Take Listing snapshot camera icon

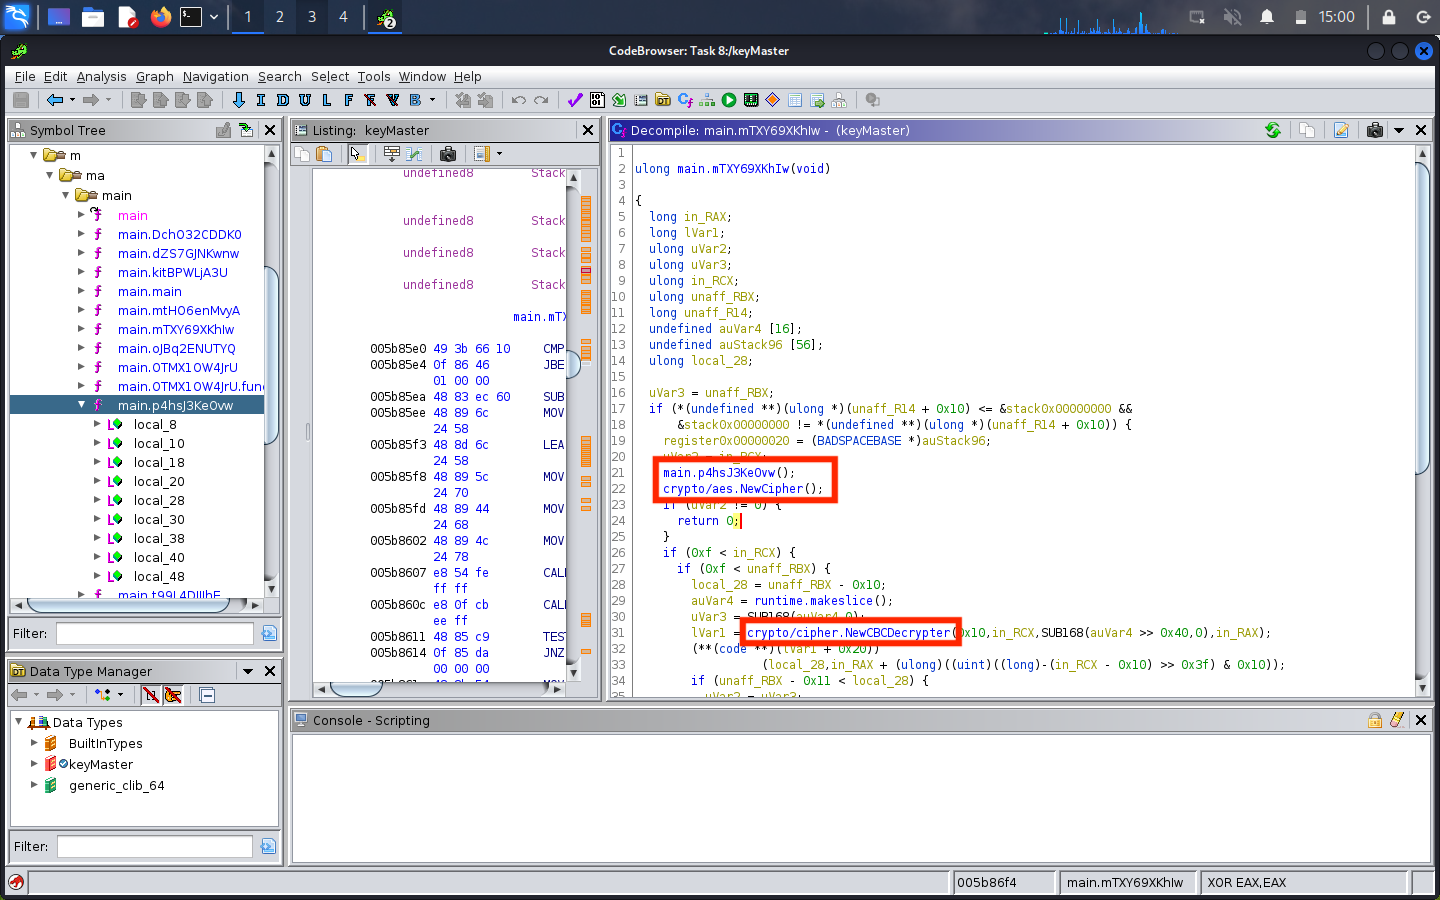point(448,154)
